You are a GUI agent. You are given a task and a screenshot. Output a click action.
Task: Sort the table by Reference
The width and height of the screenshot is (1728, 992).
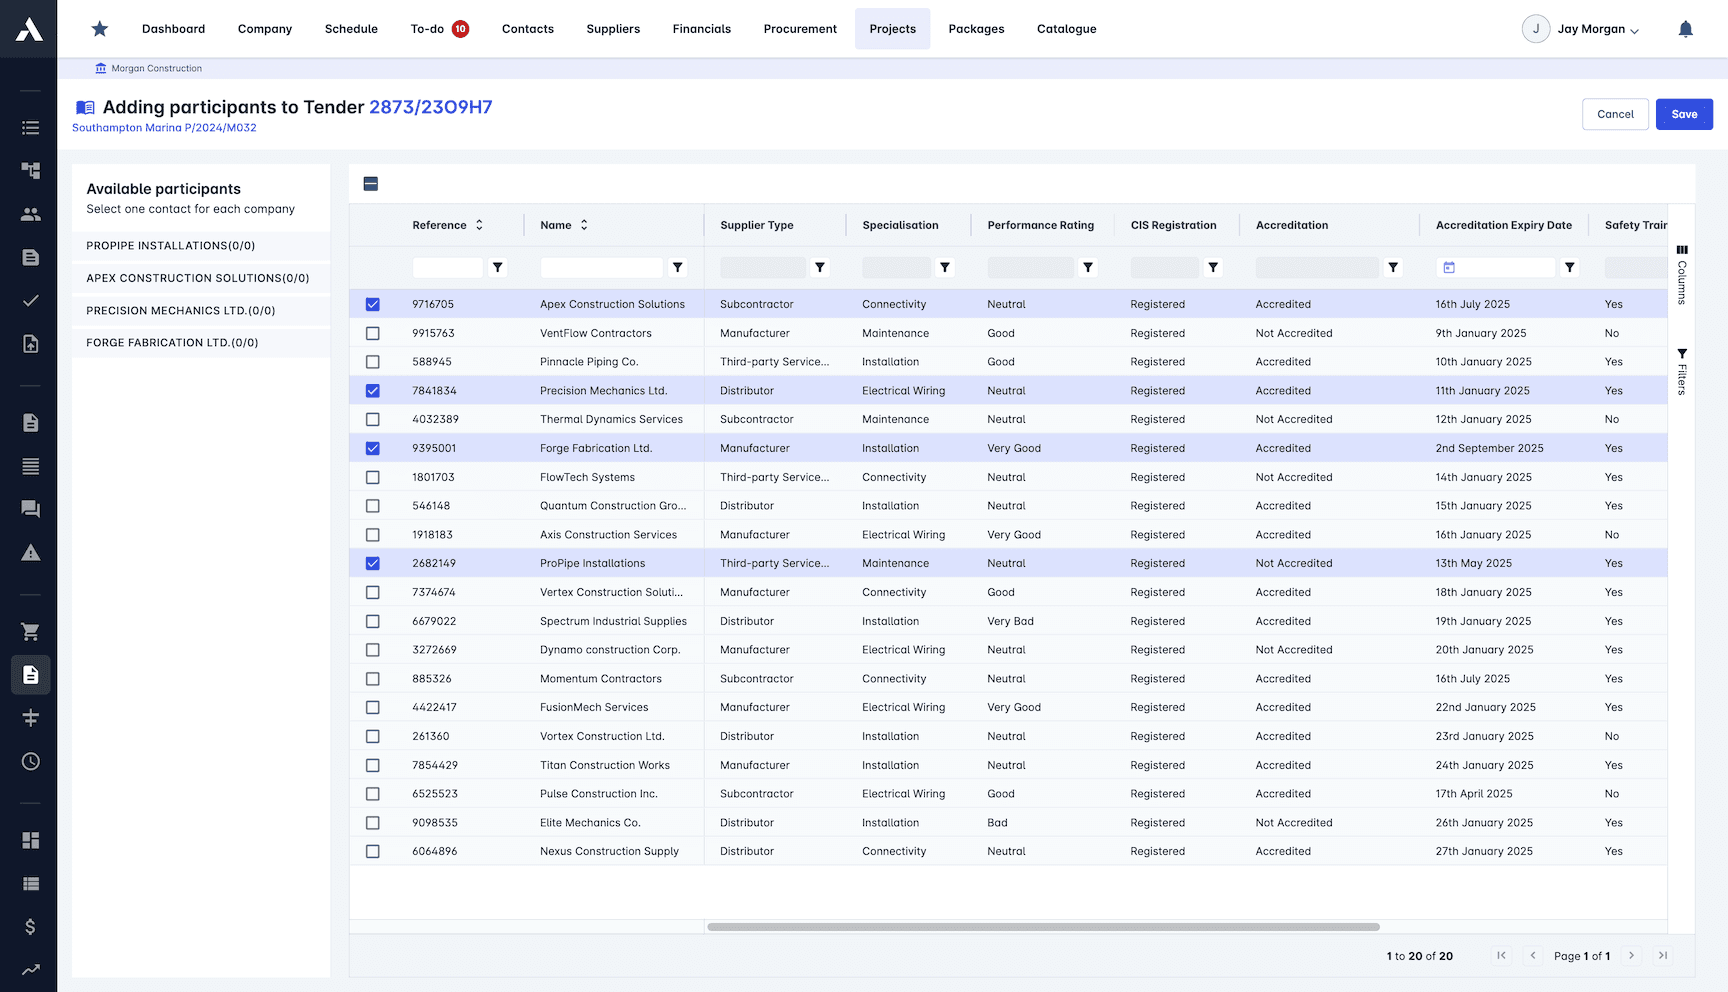pyautogui.click(x=479, y=225)
